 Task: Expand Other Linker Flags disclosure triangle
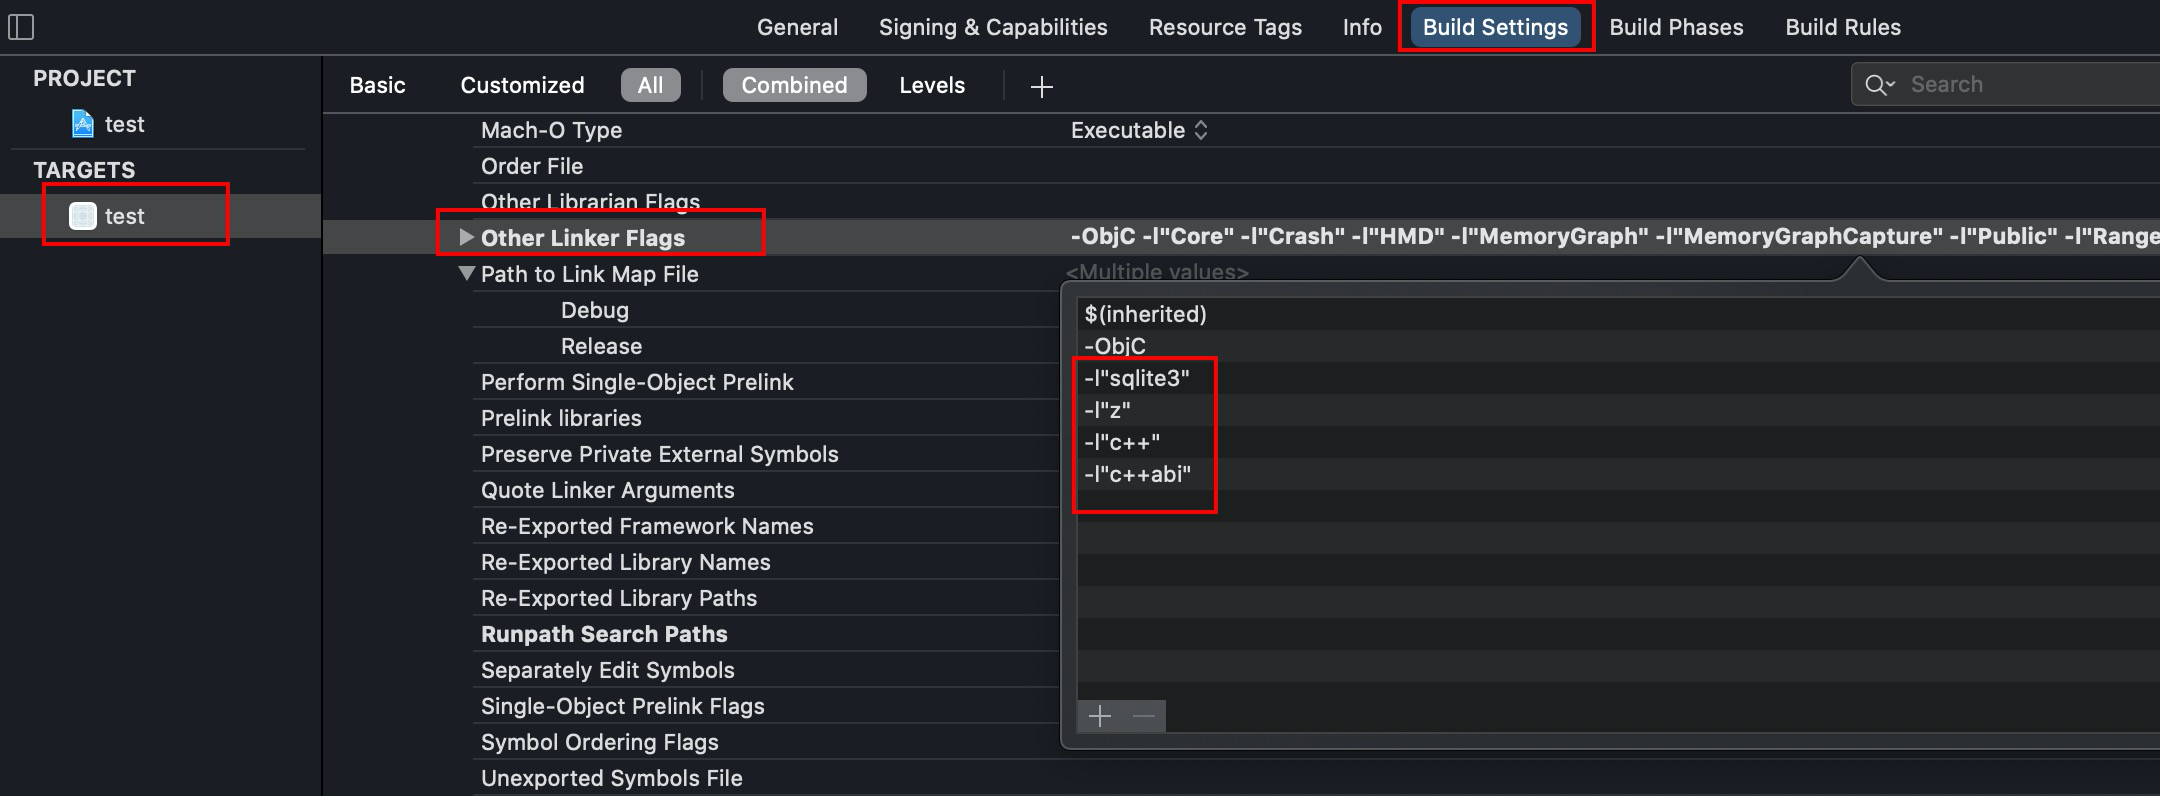point(465,237)
